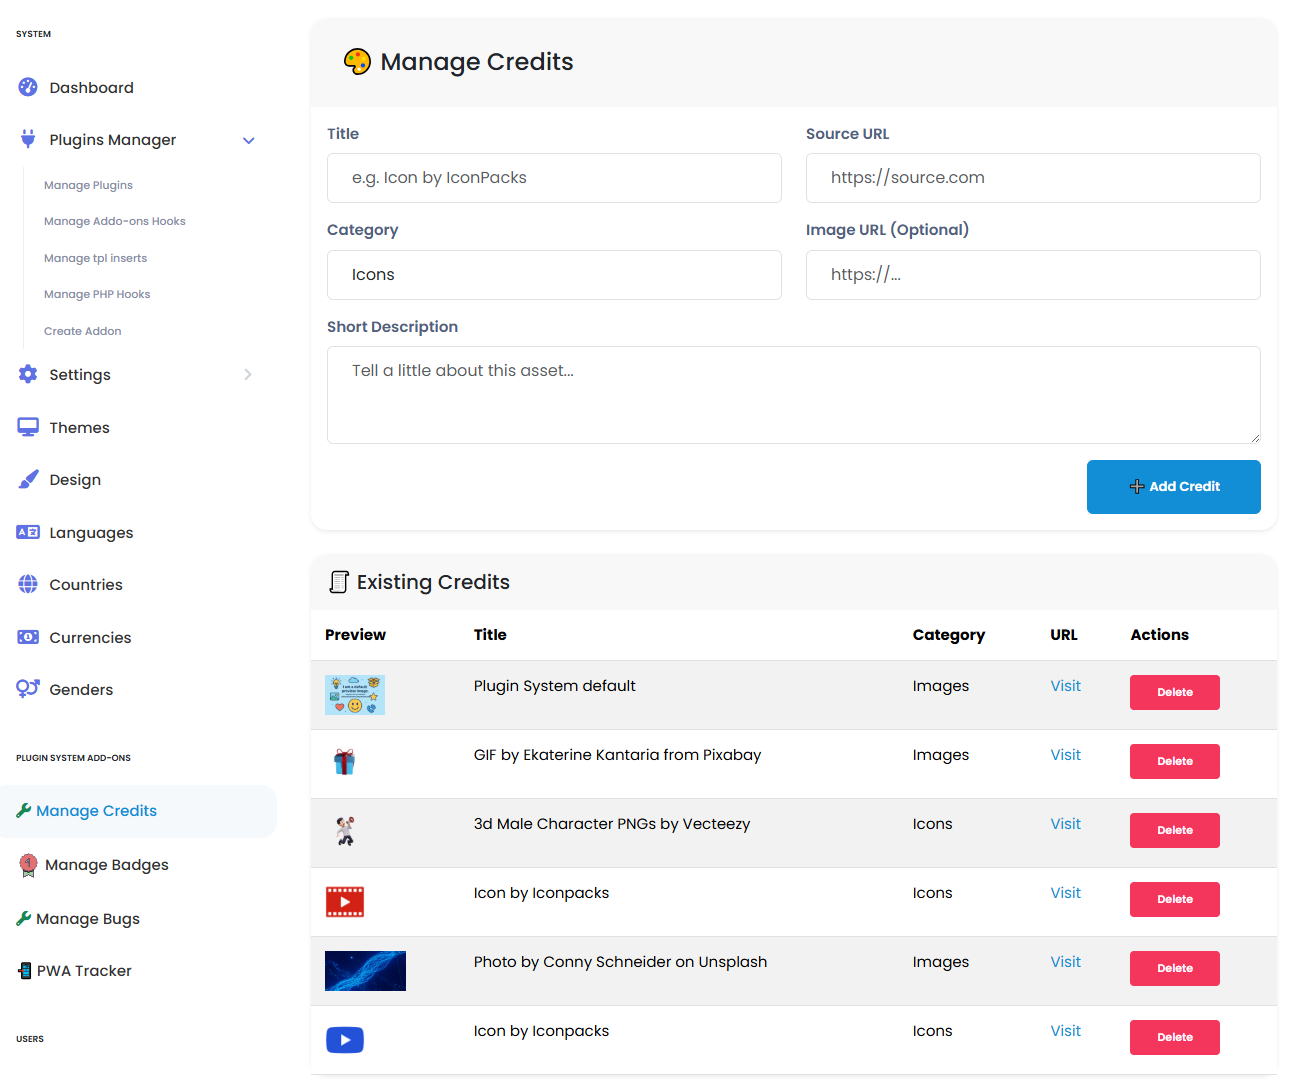The image size is (1298, 1080).
Task: Open the Dashboard with the palette icon
Action: pos(27,87)
